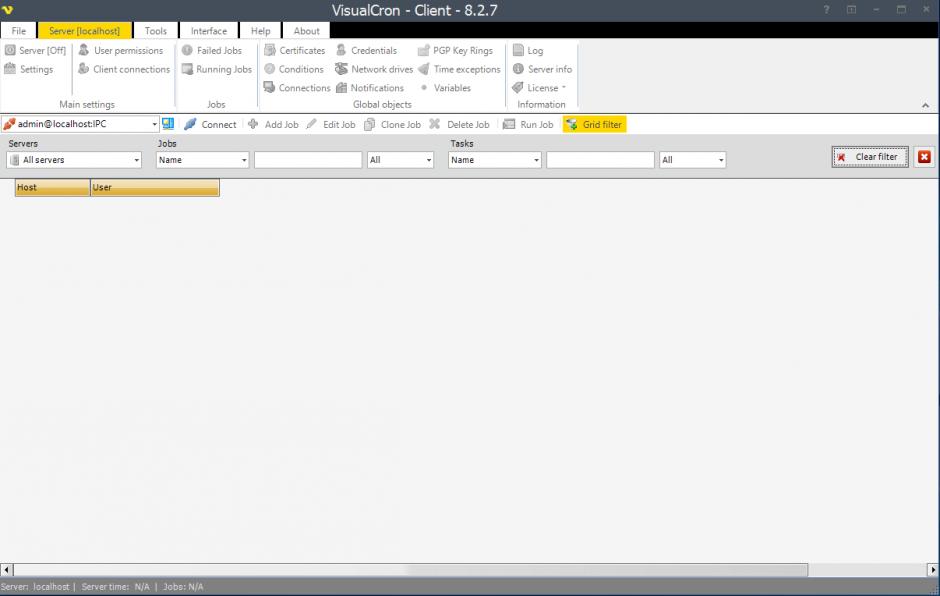Viewport: 940px width, 596px height.
Task: Select the Server [localhost] tab
Action: click(85, 31)
